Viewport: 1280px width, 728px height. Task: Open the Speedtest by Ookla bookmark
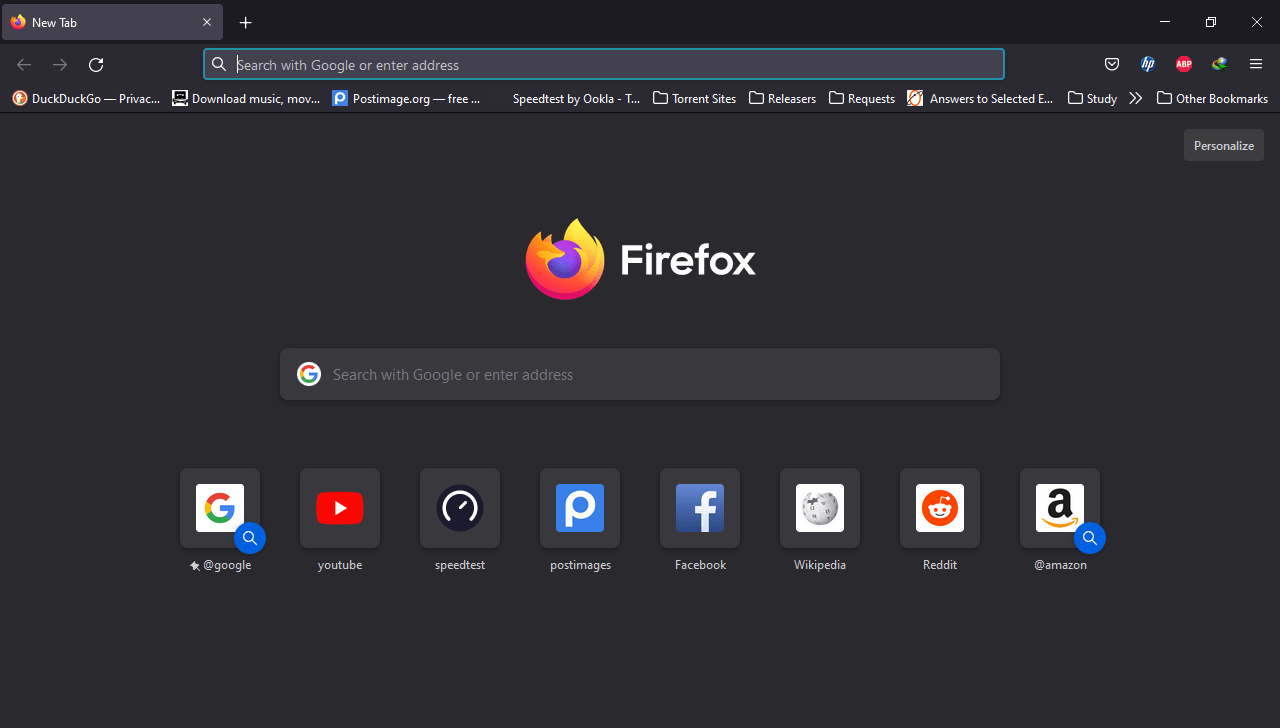(x=566, y=98)
